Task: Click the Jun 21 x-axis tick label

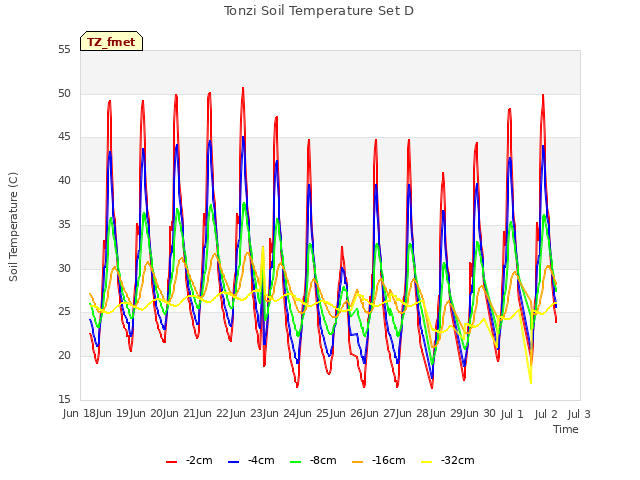Action: click(x=180, y=414)
